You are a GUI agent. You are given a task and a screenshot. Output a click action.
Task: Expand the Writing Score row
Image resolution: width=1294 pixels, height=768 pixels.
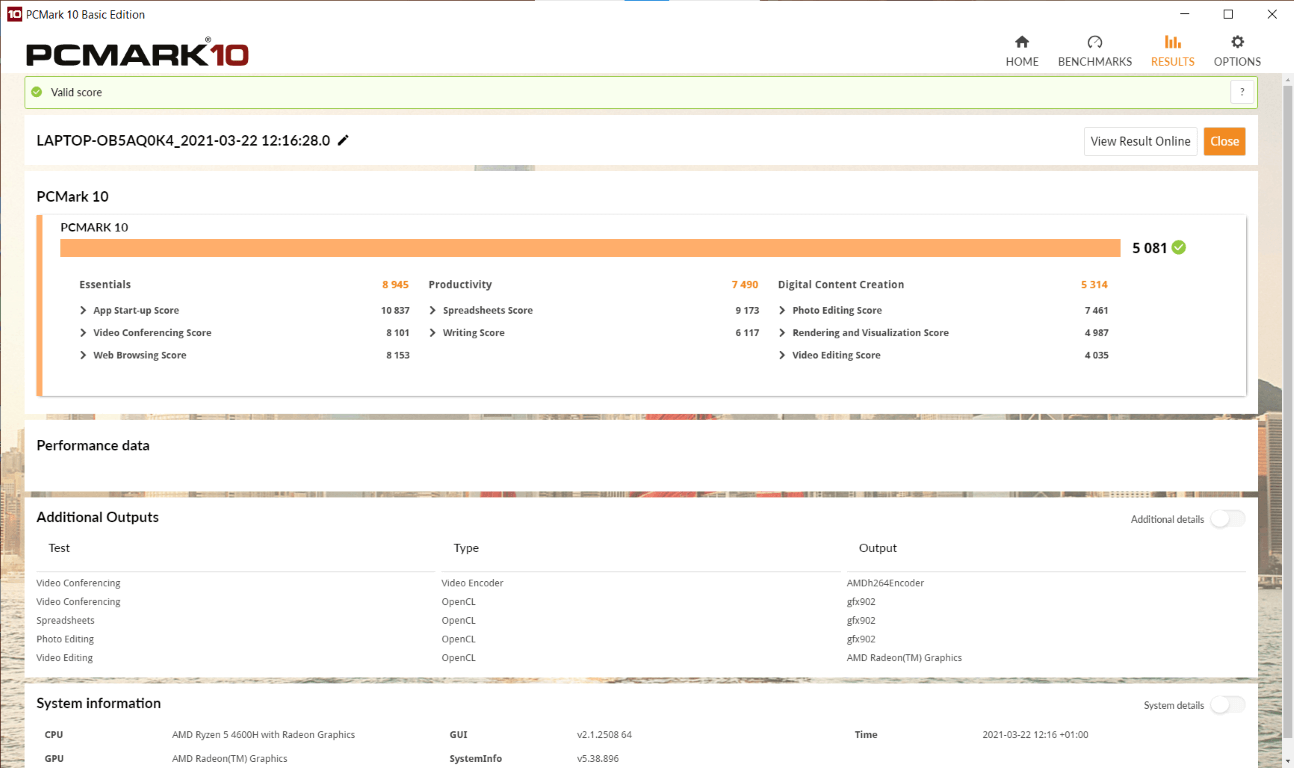pyautogui.click(x=433, y=333)
